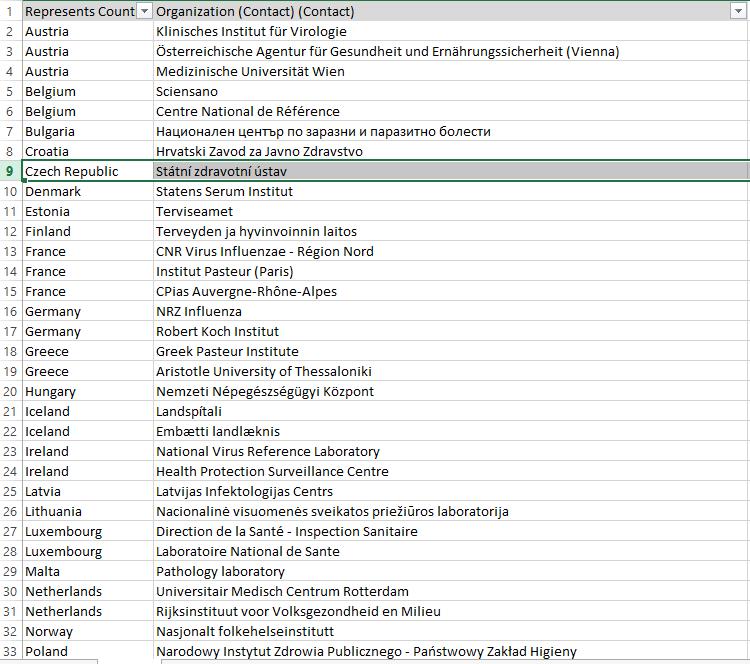This screenshot has width=750, height=664.
Task: Select the Lithuania cell
Action: tap(88, 511)
